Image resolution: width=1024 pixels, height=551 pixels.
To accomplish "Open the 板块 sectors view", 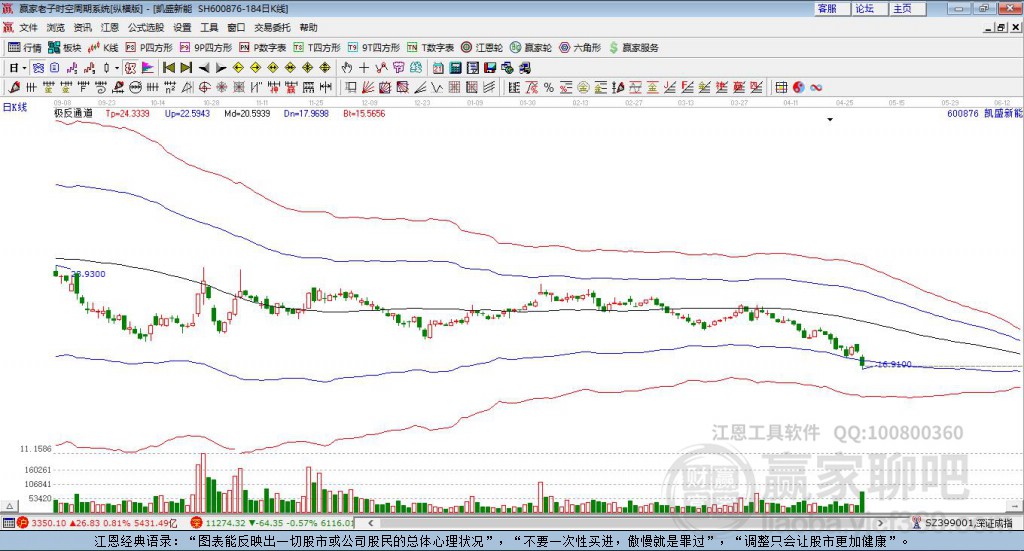I will click(x=65, y=48).
